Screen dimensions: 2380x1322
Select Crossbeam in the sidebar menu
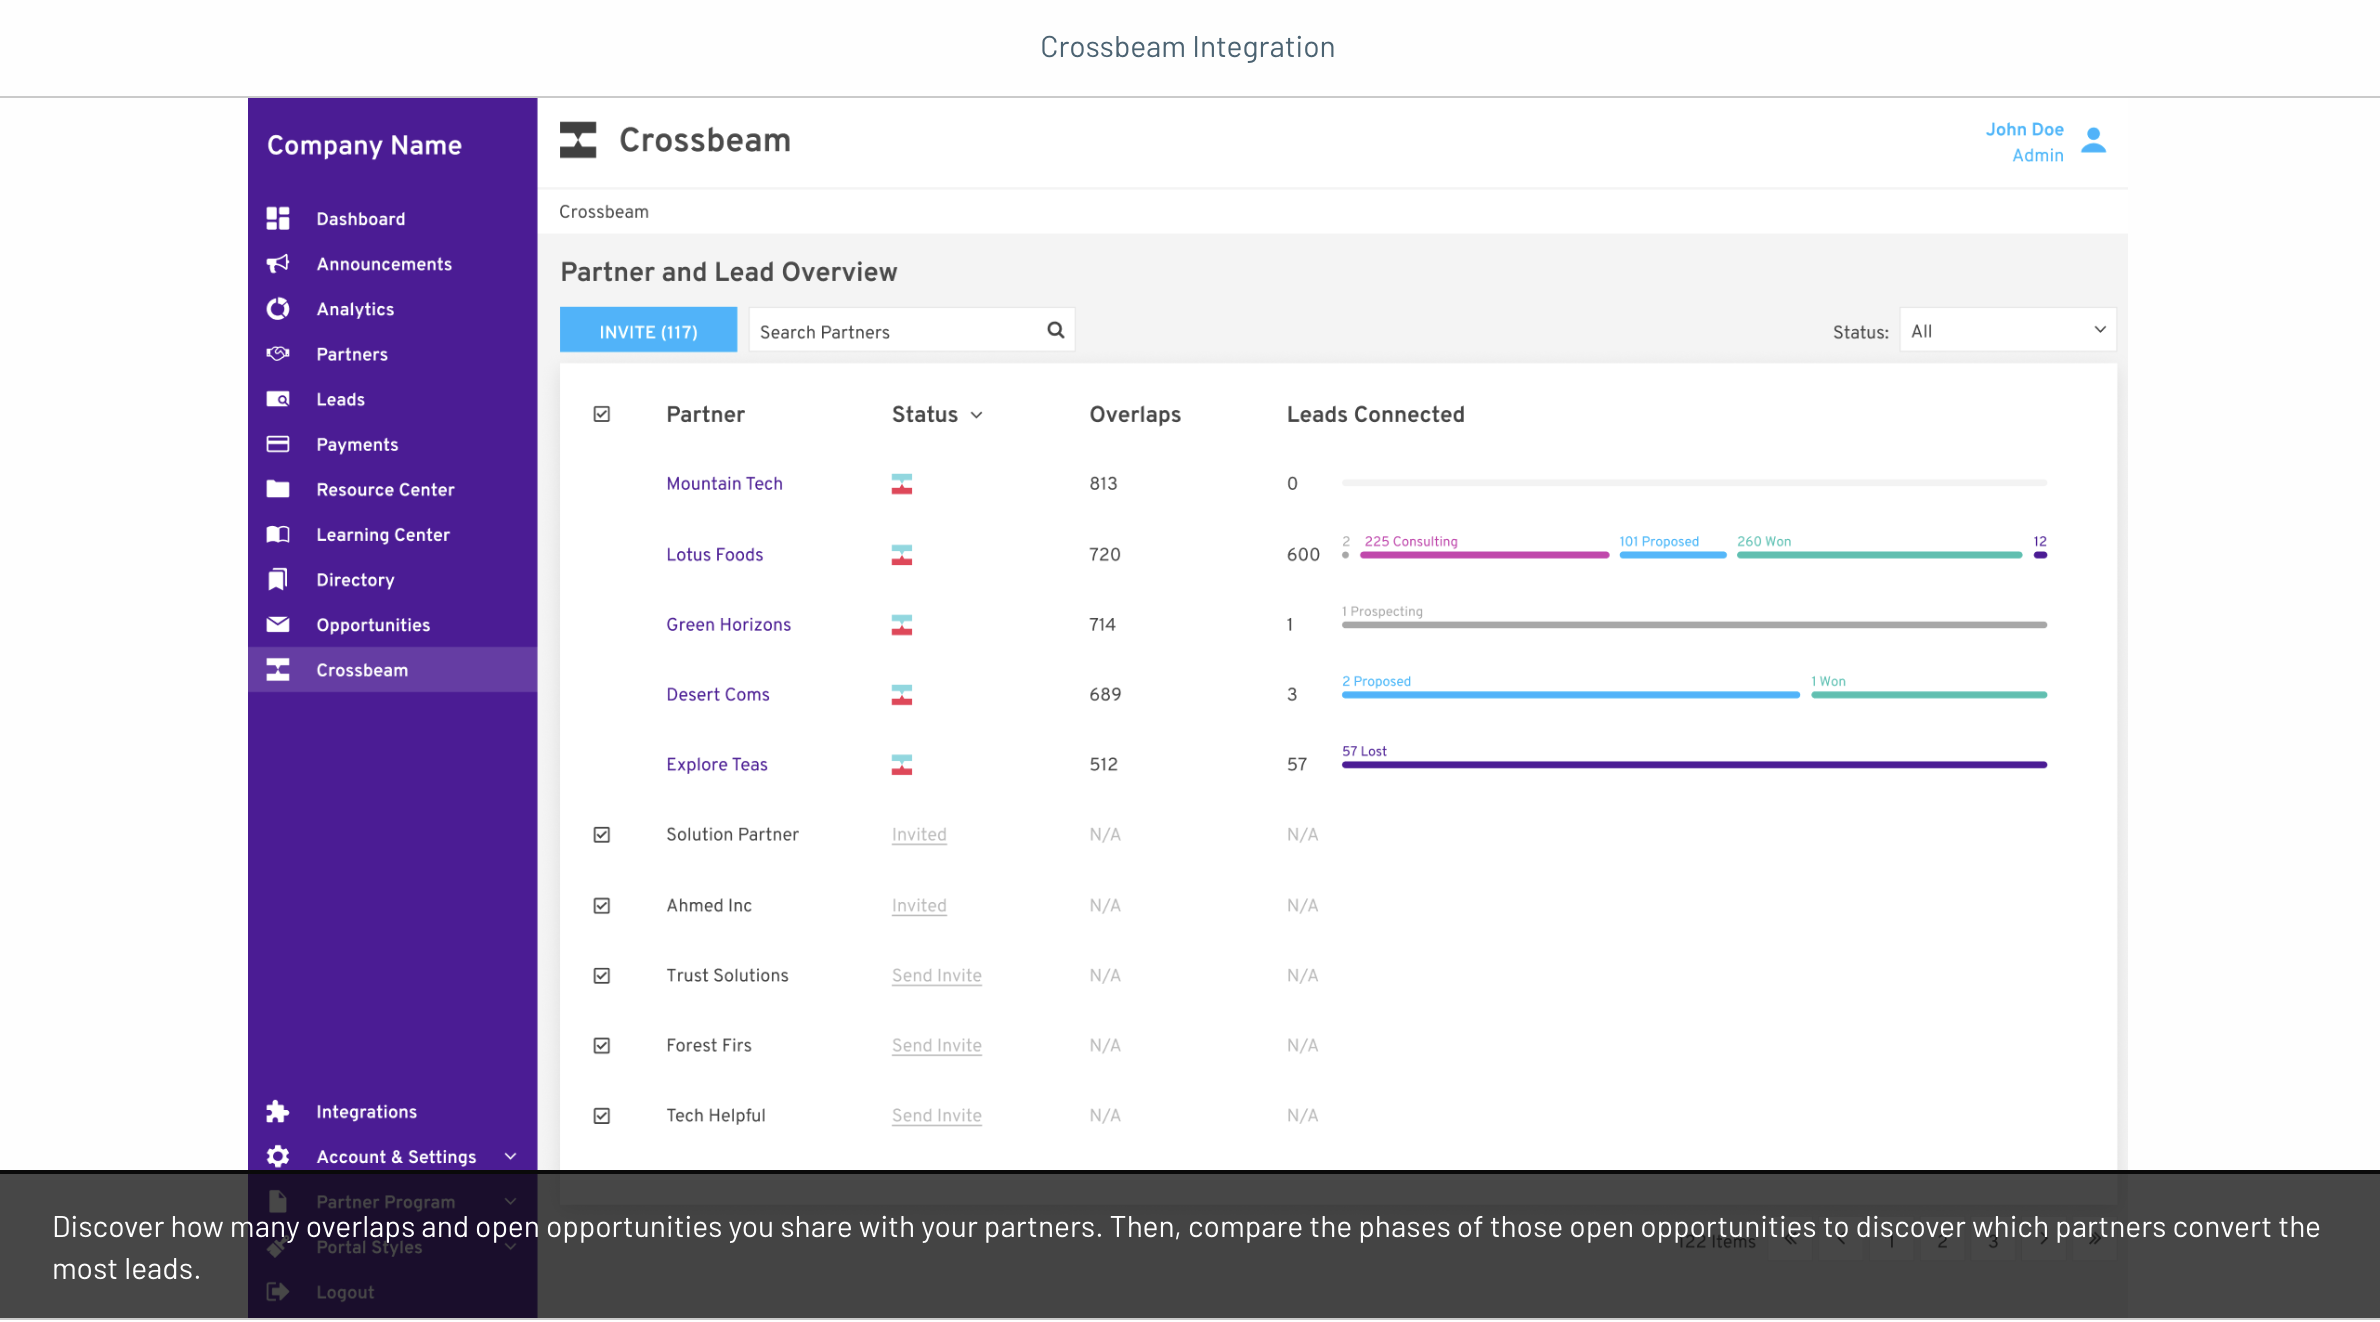tap(362, 669)
